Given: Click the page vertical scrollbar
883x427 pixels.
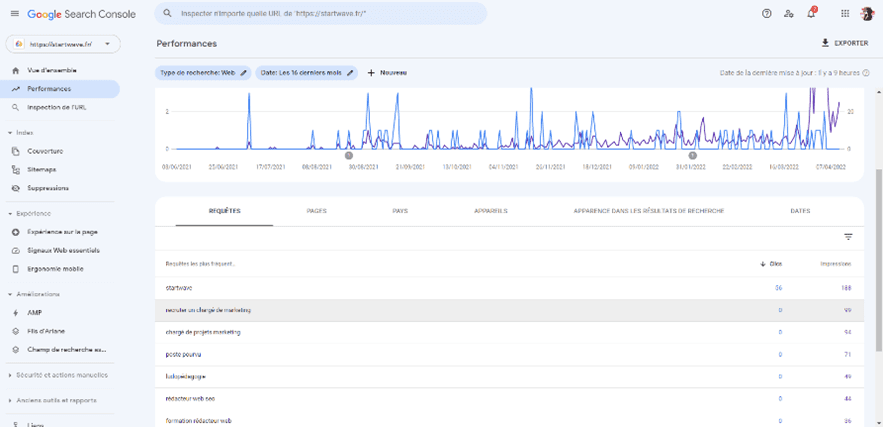Looking at the screenshot, I should [878, 259].
